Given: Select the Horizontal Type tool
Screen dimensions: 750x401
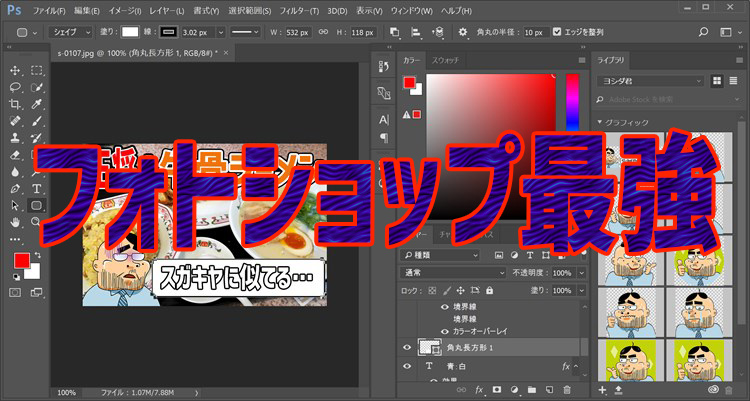Looking at the screenshot, I should pyautogui.click(x=36, y=189).
